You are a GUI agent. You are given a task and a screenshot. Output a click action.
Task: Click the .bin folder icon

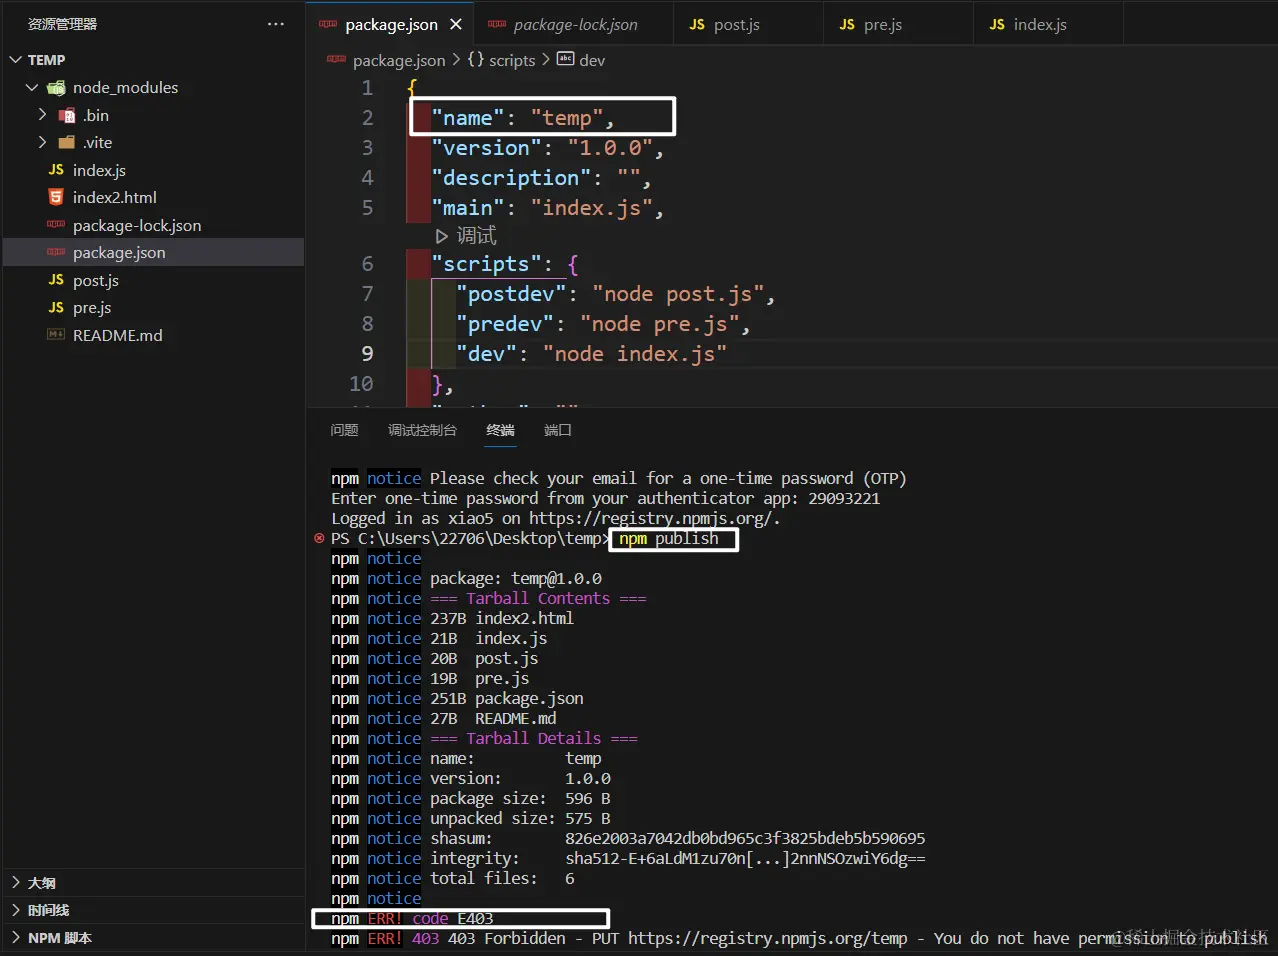(x=67, y=115)
